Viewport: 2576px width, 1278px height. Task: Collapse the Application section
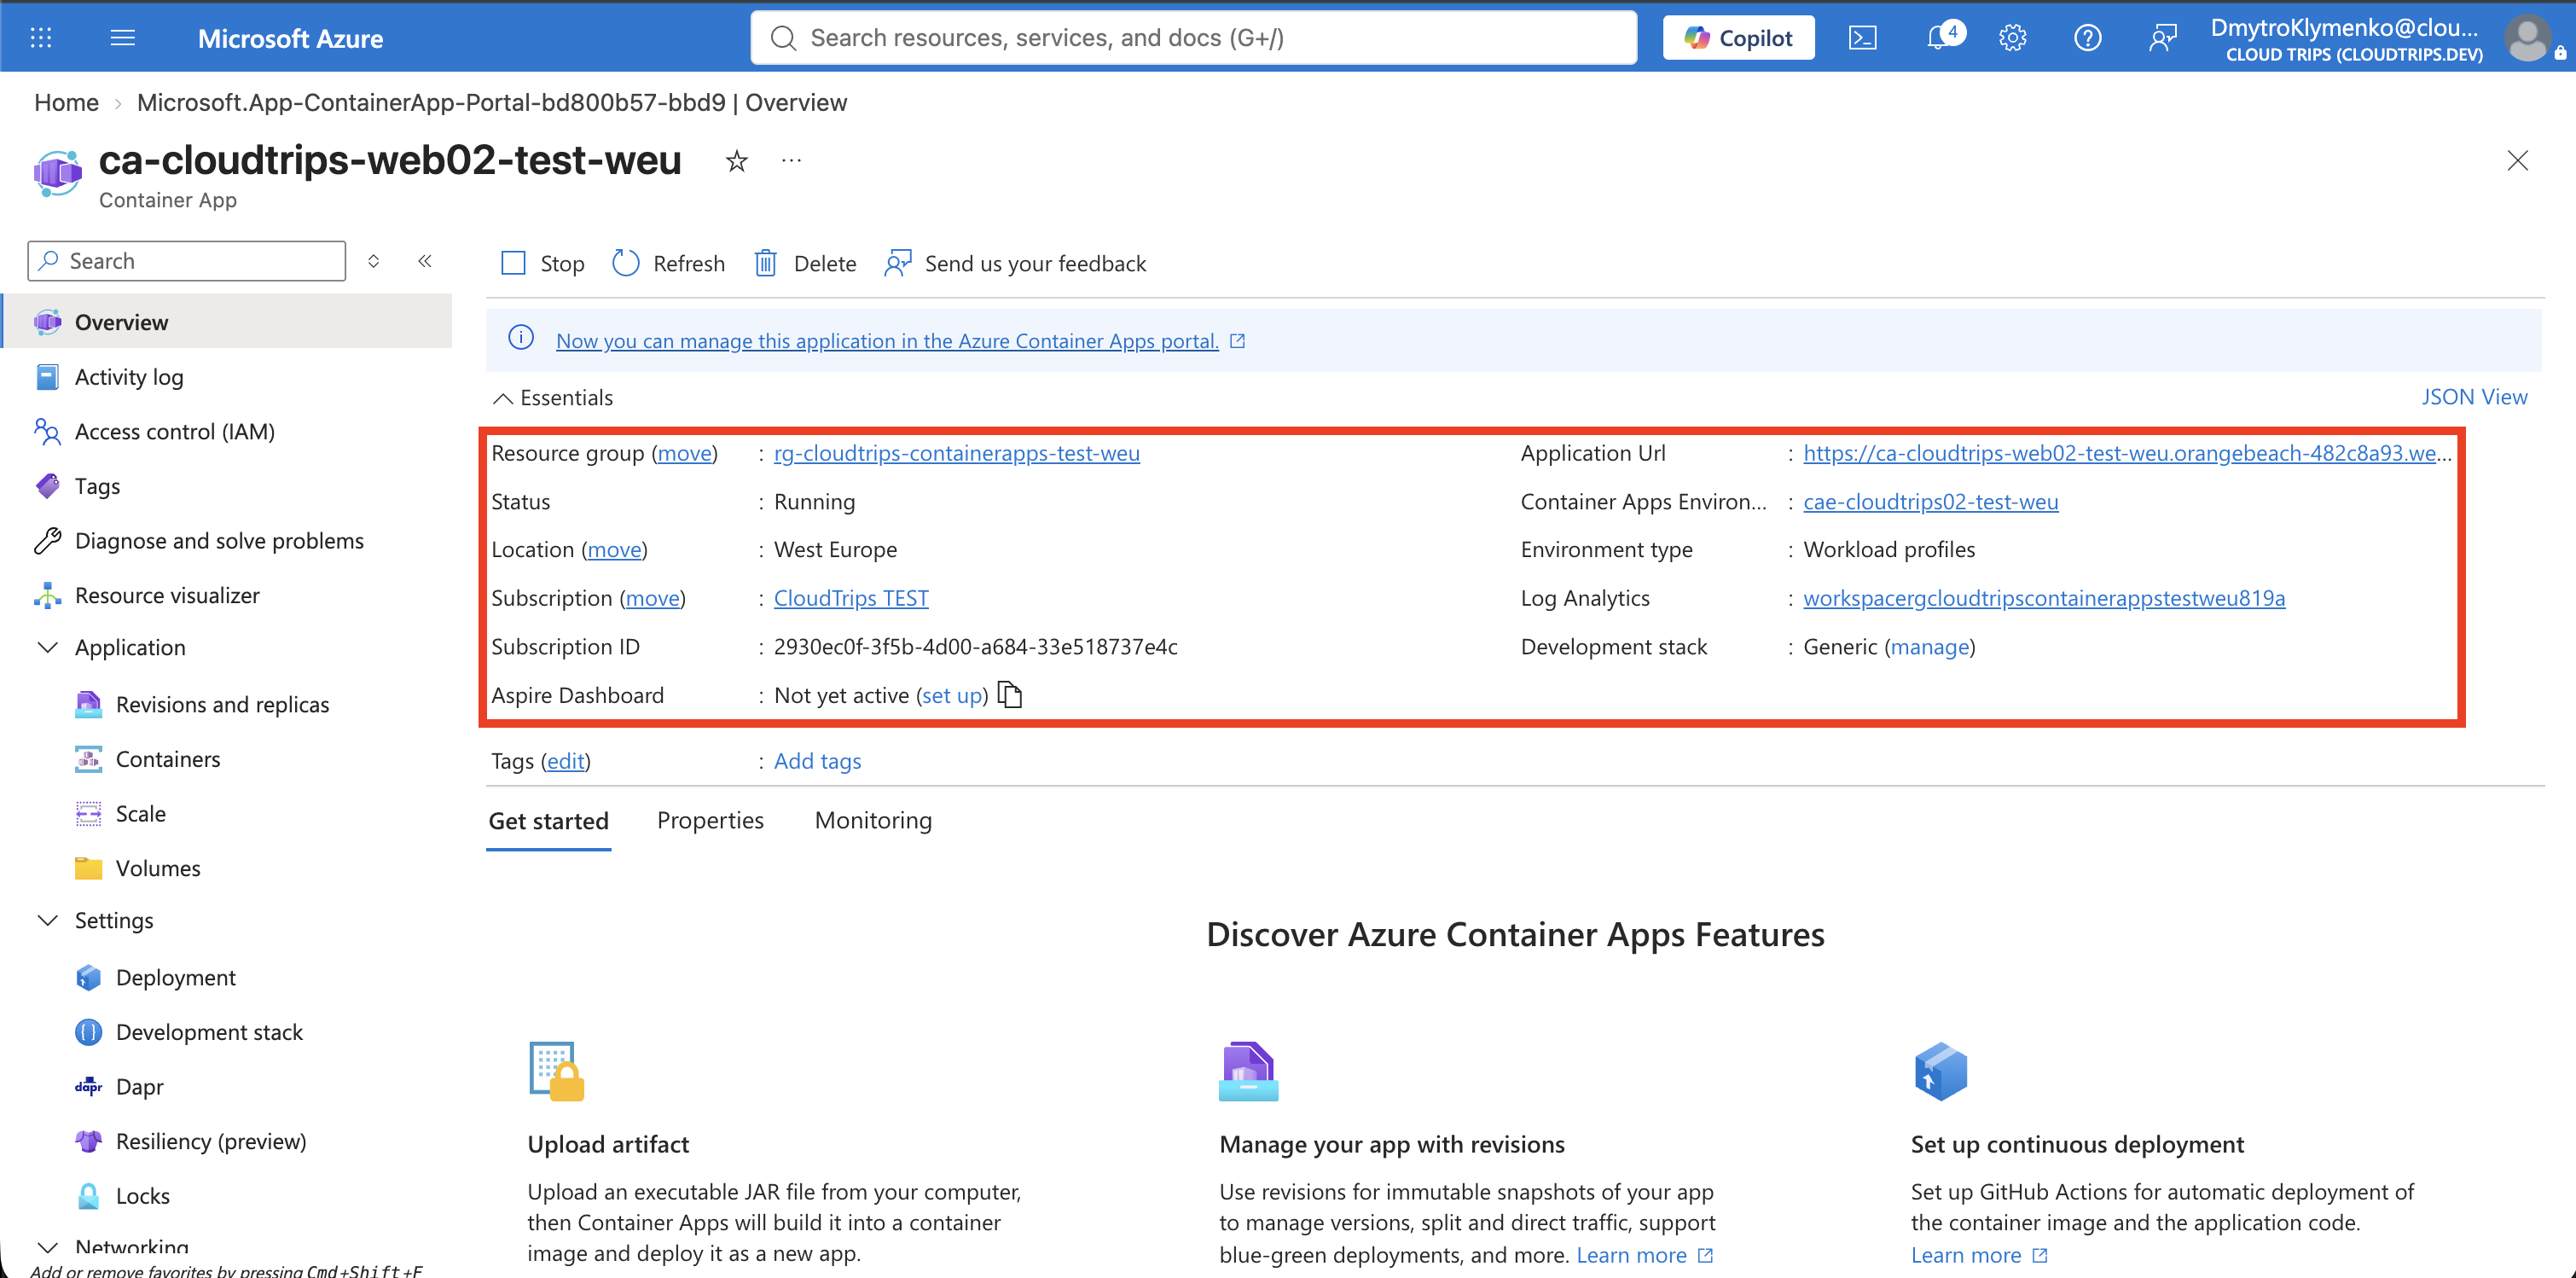(x=47, y=647)
